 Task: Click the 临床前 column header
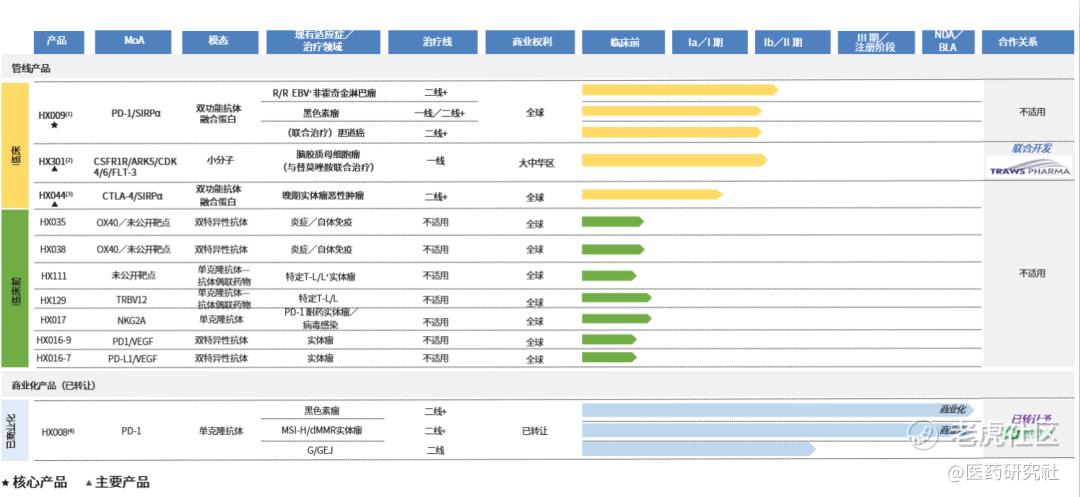[623, 42]
